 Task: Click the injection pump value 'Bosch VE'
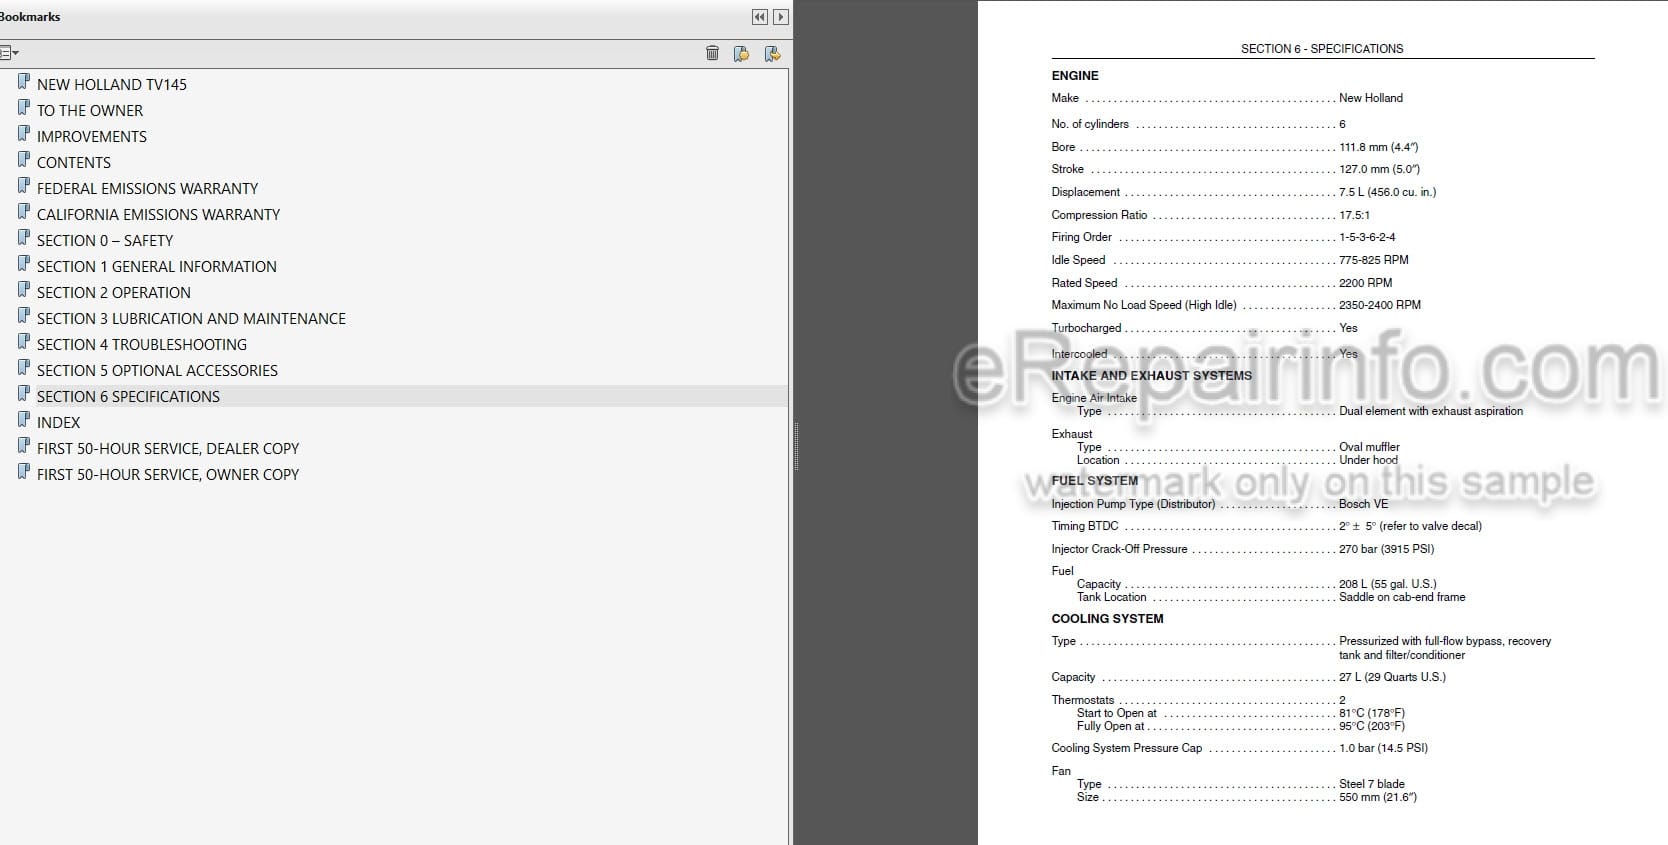(x=1363, y=504)
